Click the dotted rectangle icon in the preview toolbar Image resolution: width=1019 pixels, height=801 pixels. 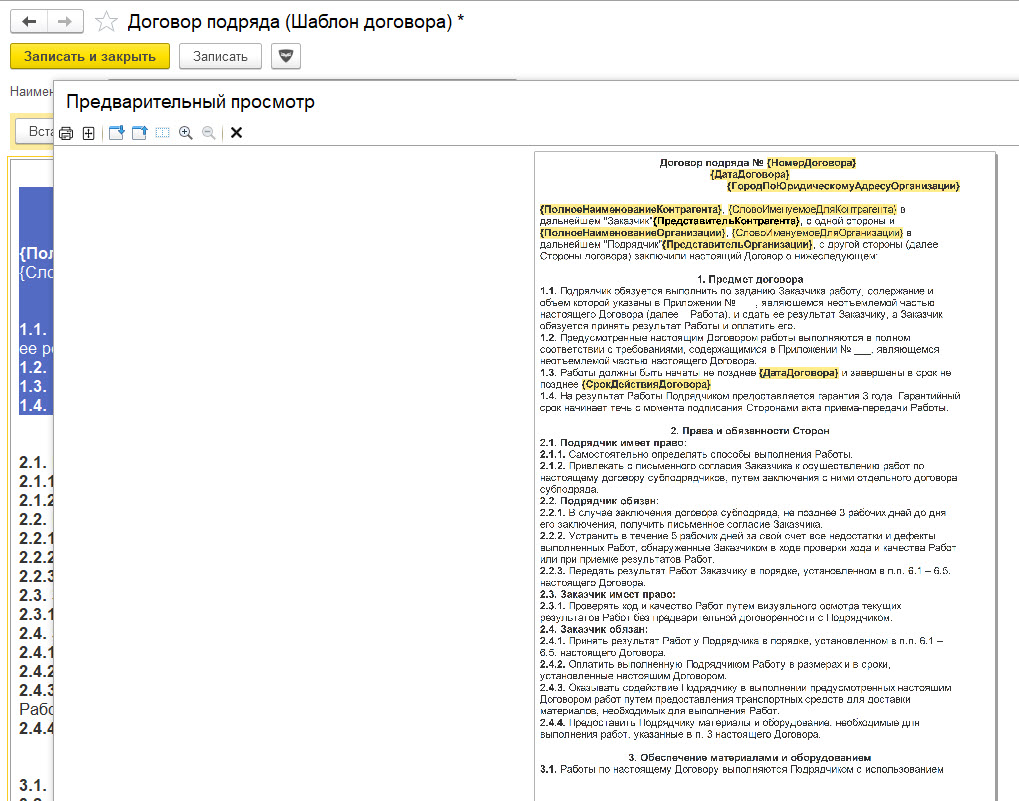click(162, 133)
